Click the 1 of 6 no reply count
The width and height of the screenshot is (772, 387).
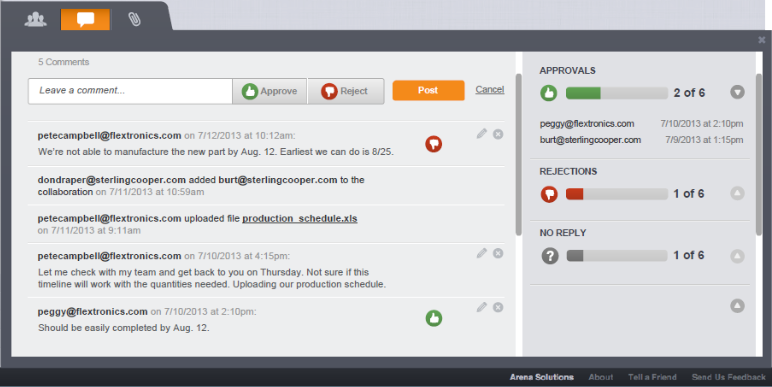tap(689, 255)
